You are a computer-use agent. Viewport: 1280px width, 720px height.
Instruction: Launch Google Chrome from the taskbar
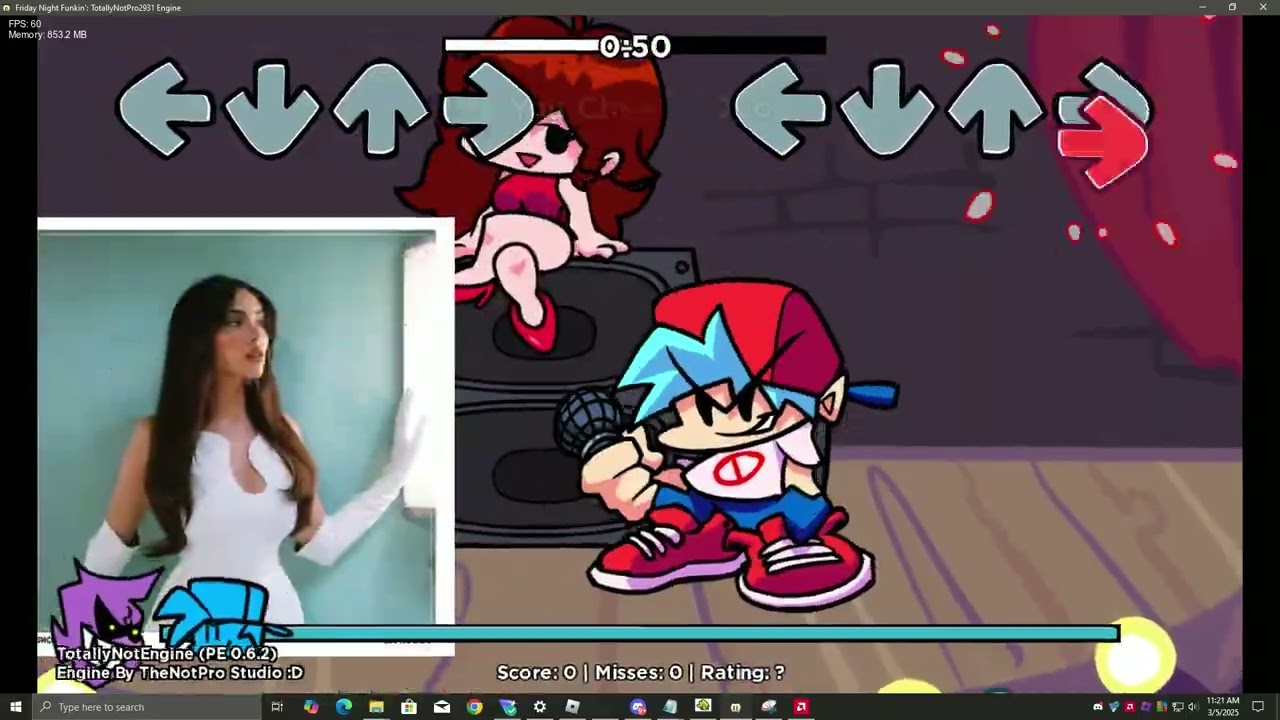474,707
